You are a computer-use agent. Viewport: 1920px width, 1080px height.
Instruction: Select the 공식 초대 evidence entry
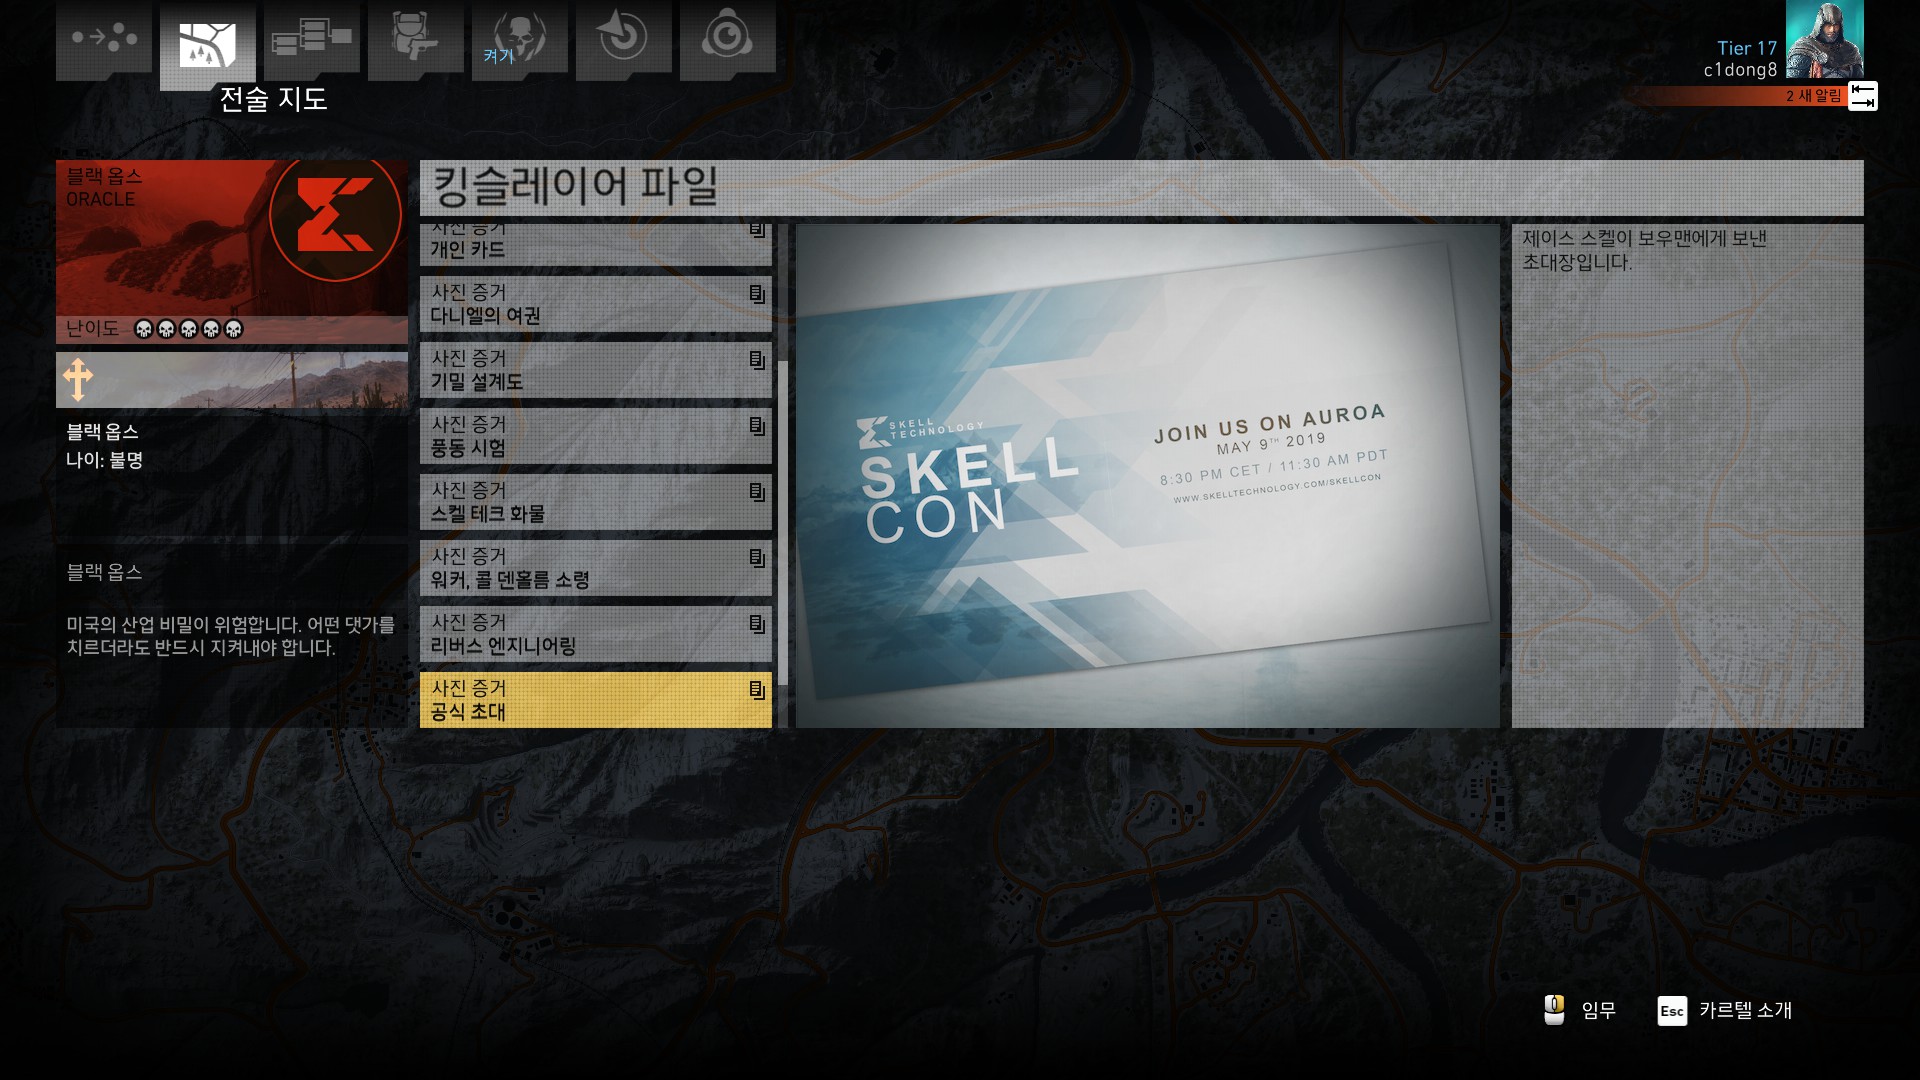(595, 700)
